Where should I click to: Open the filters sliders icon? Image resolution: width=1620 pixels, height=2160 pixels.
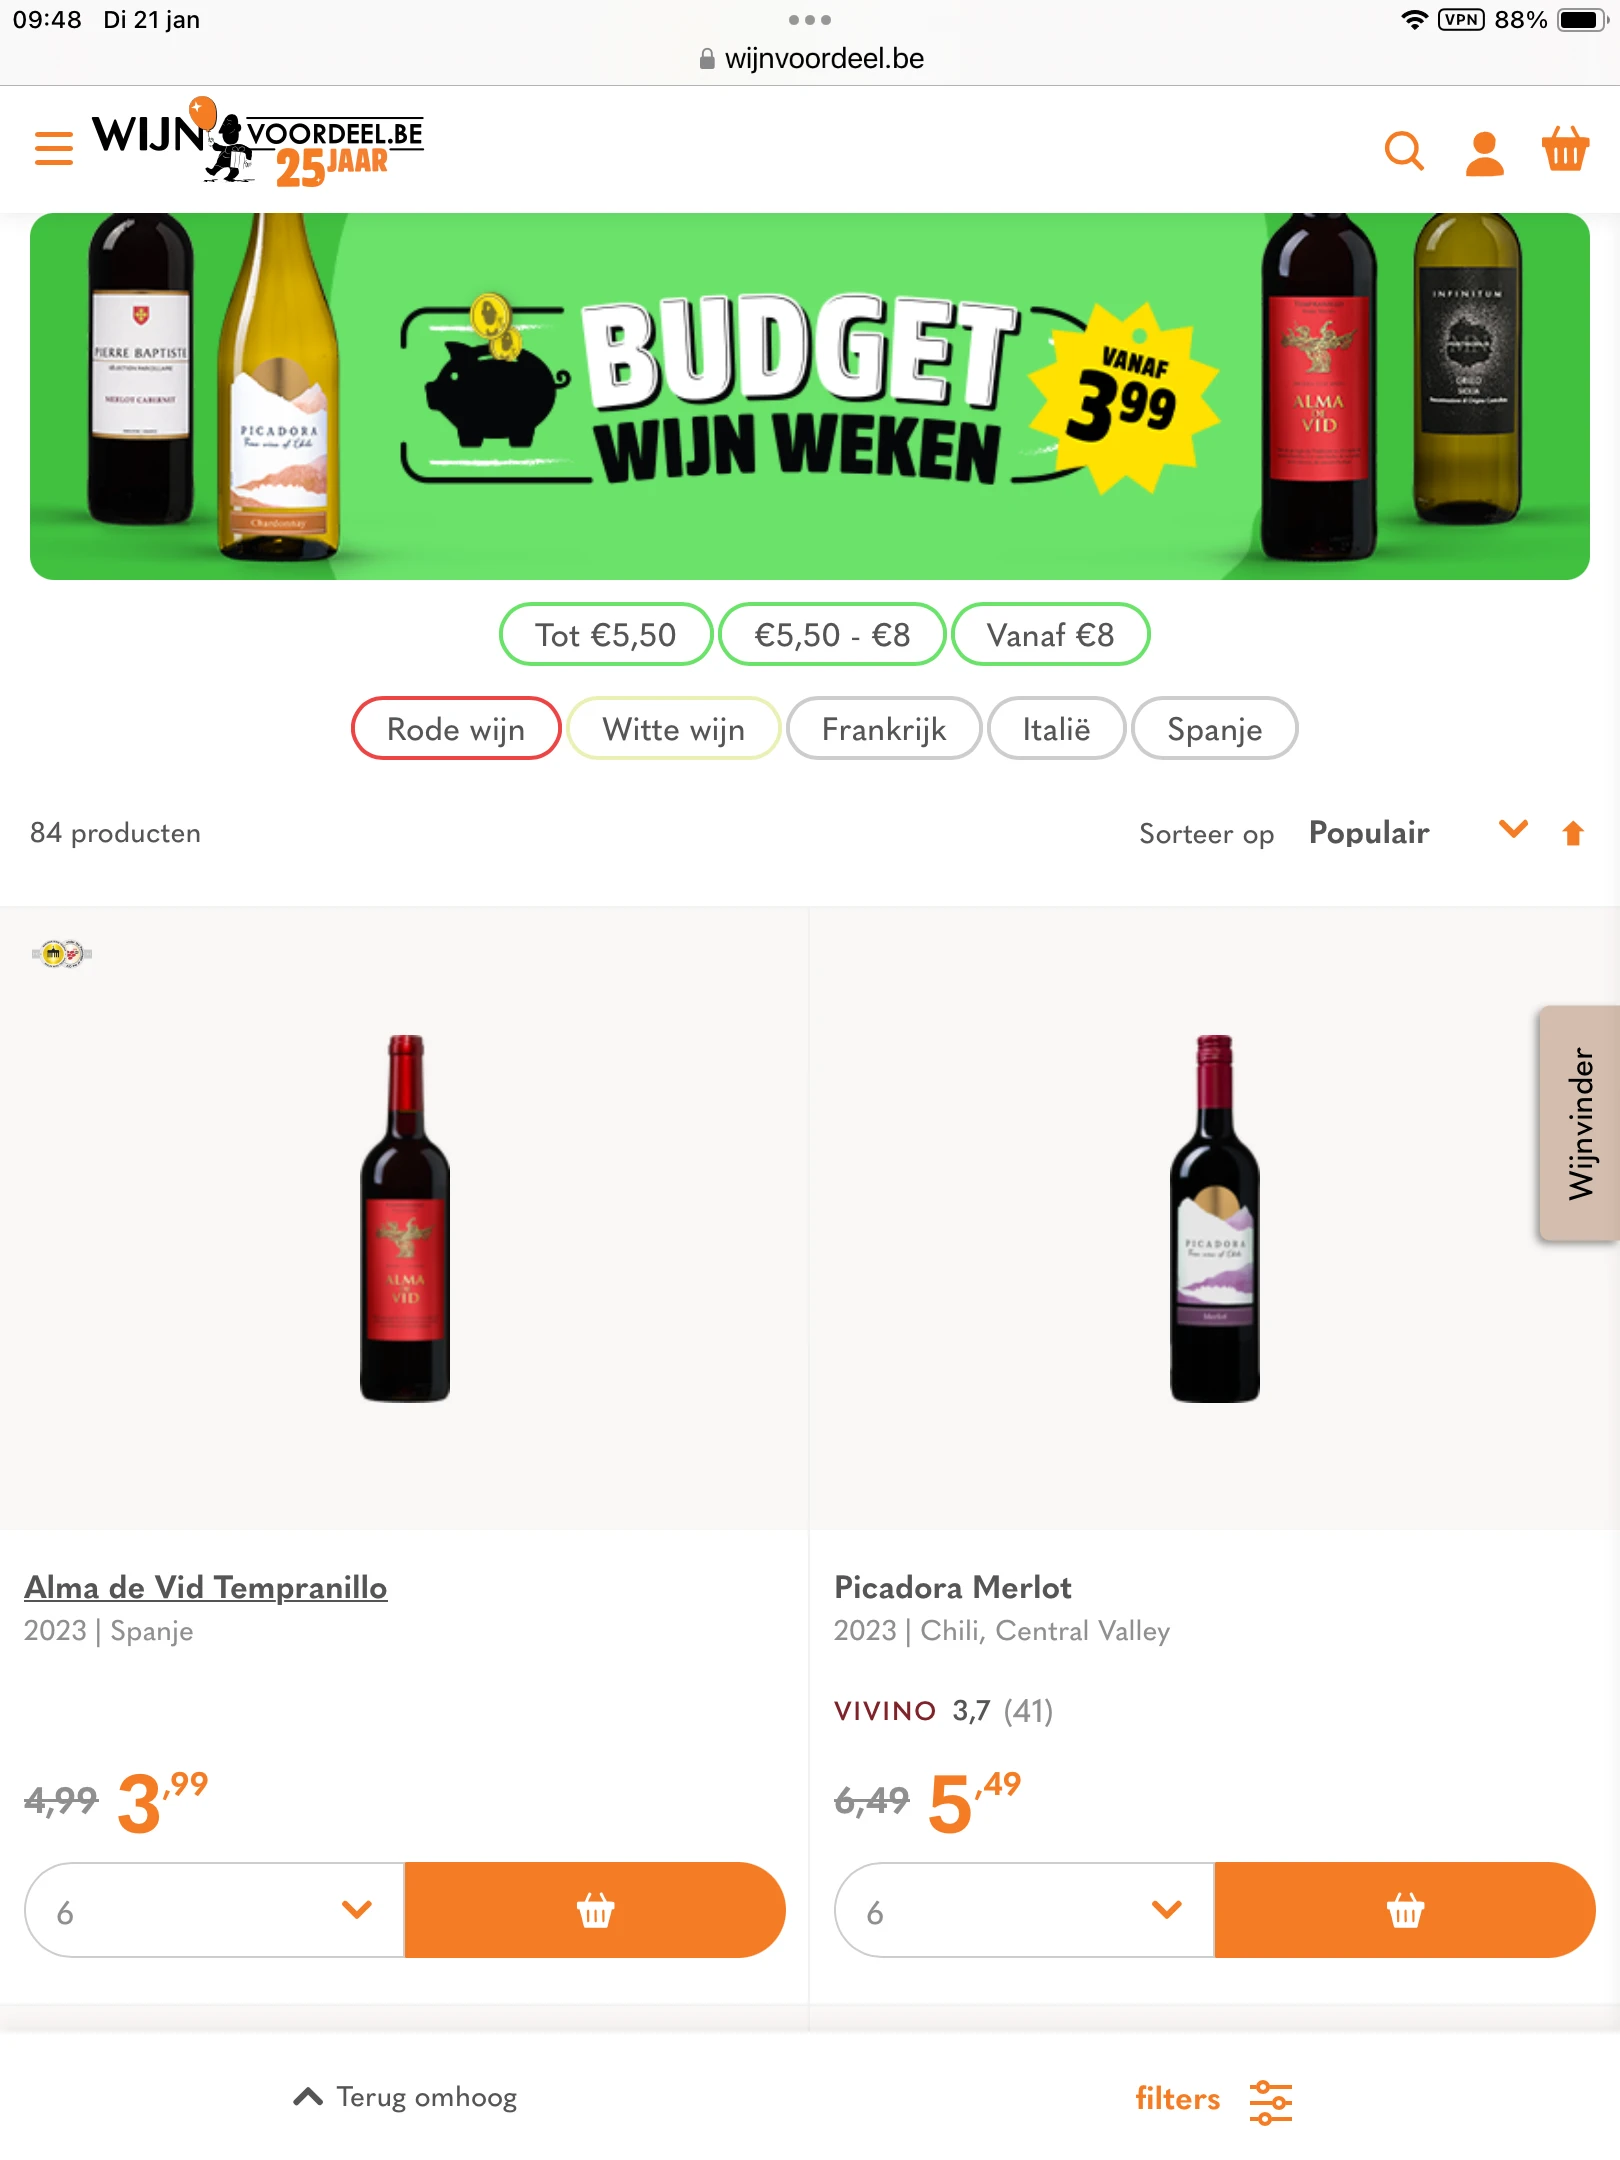(1270, 2100)
